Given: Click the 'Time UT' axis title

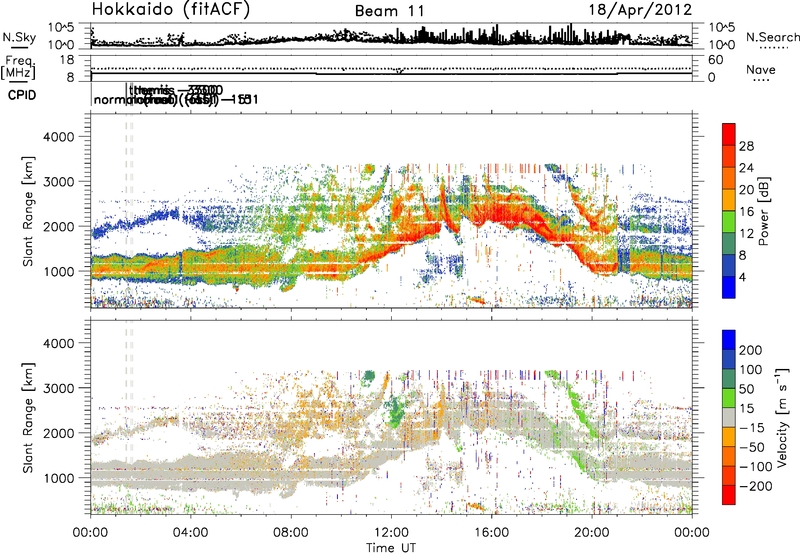Looking at the screenshot, I should (391, 548).
